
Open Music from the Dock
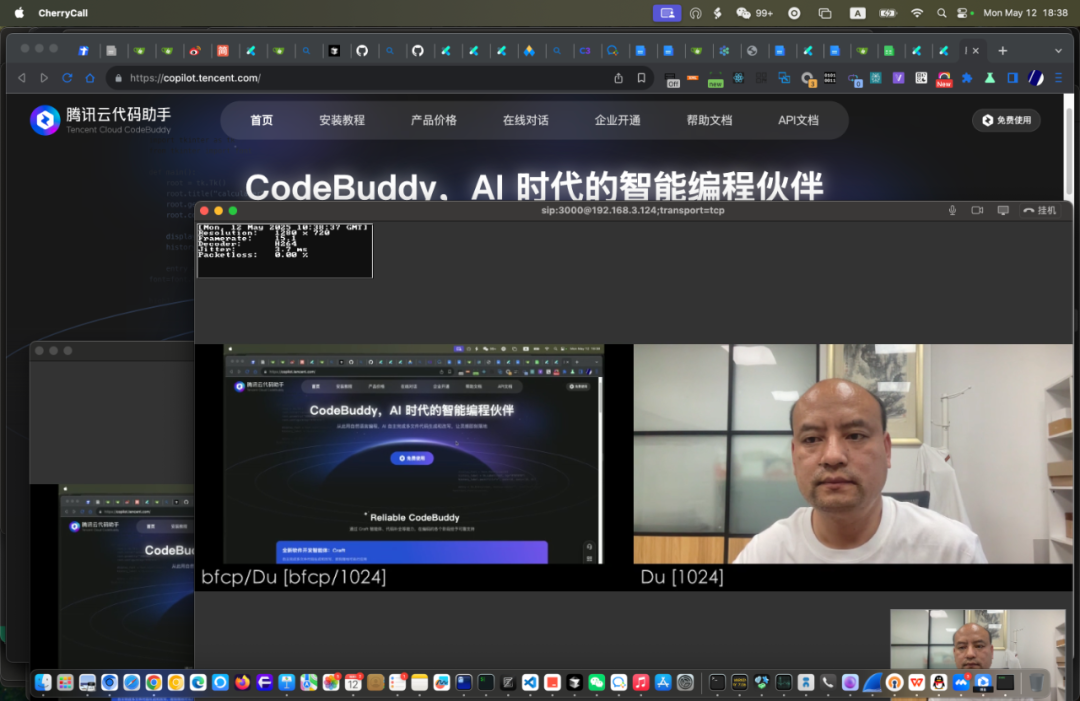click(x=641, y=682)
